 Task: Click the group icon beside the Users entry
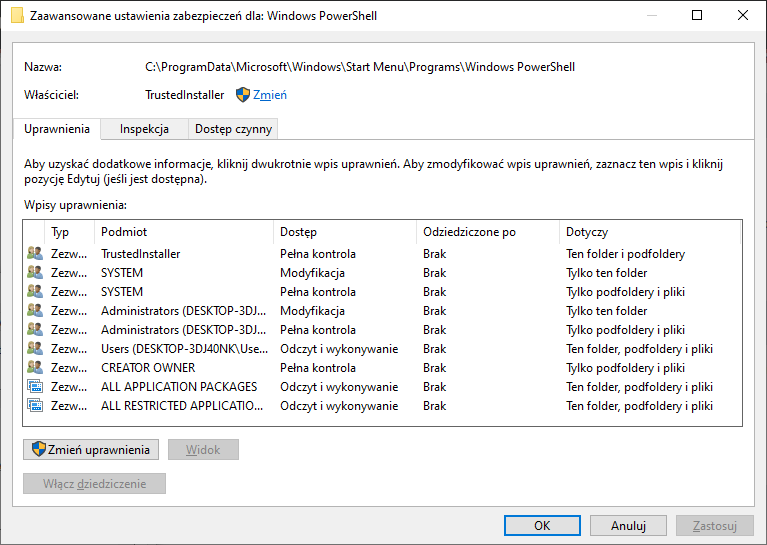(x=35, y=348)
